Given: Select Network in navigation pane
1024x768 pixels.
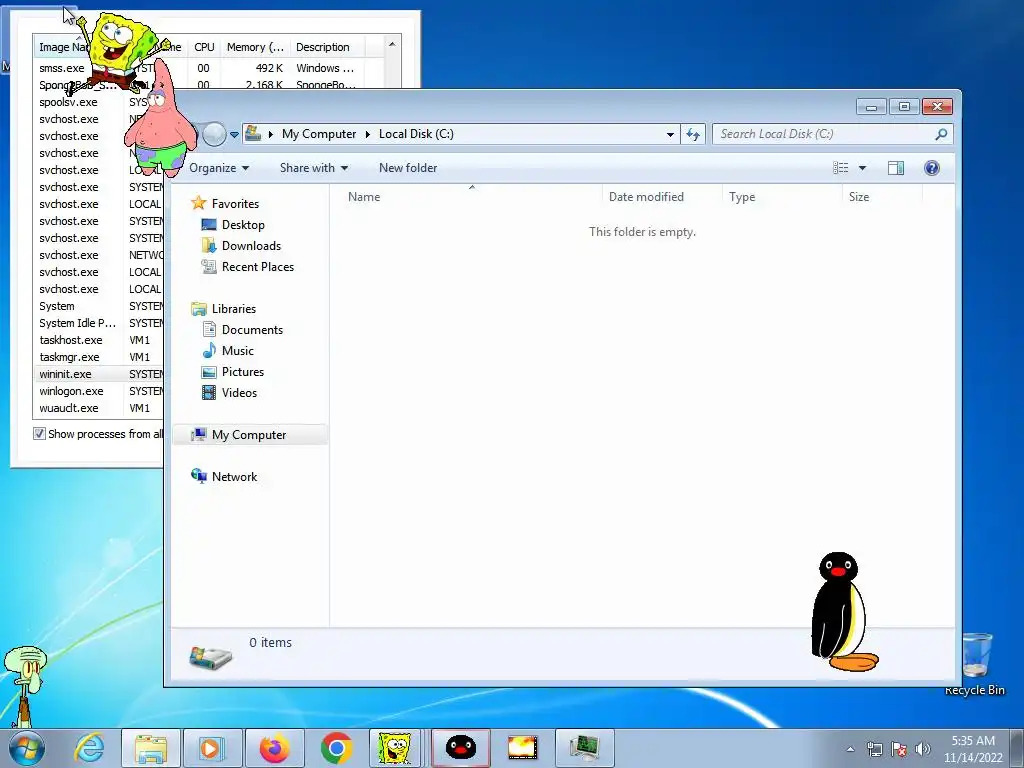Looking at the screenshot, I should 234,477.
